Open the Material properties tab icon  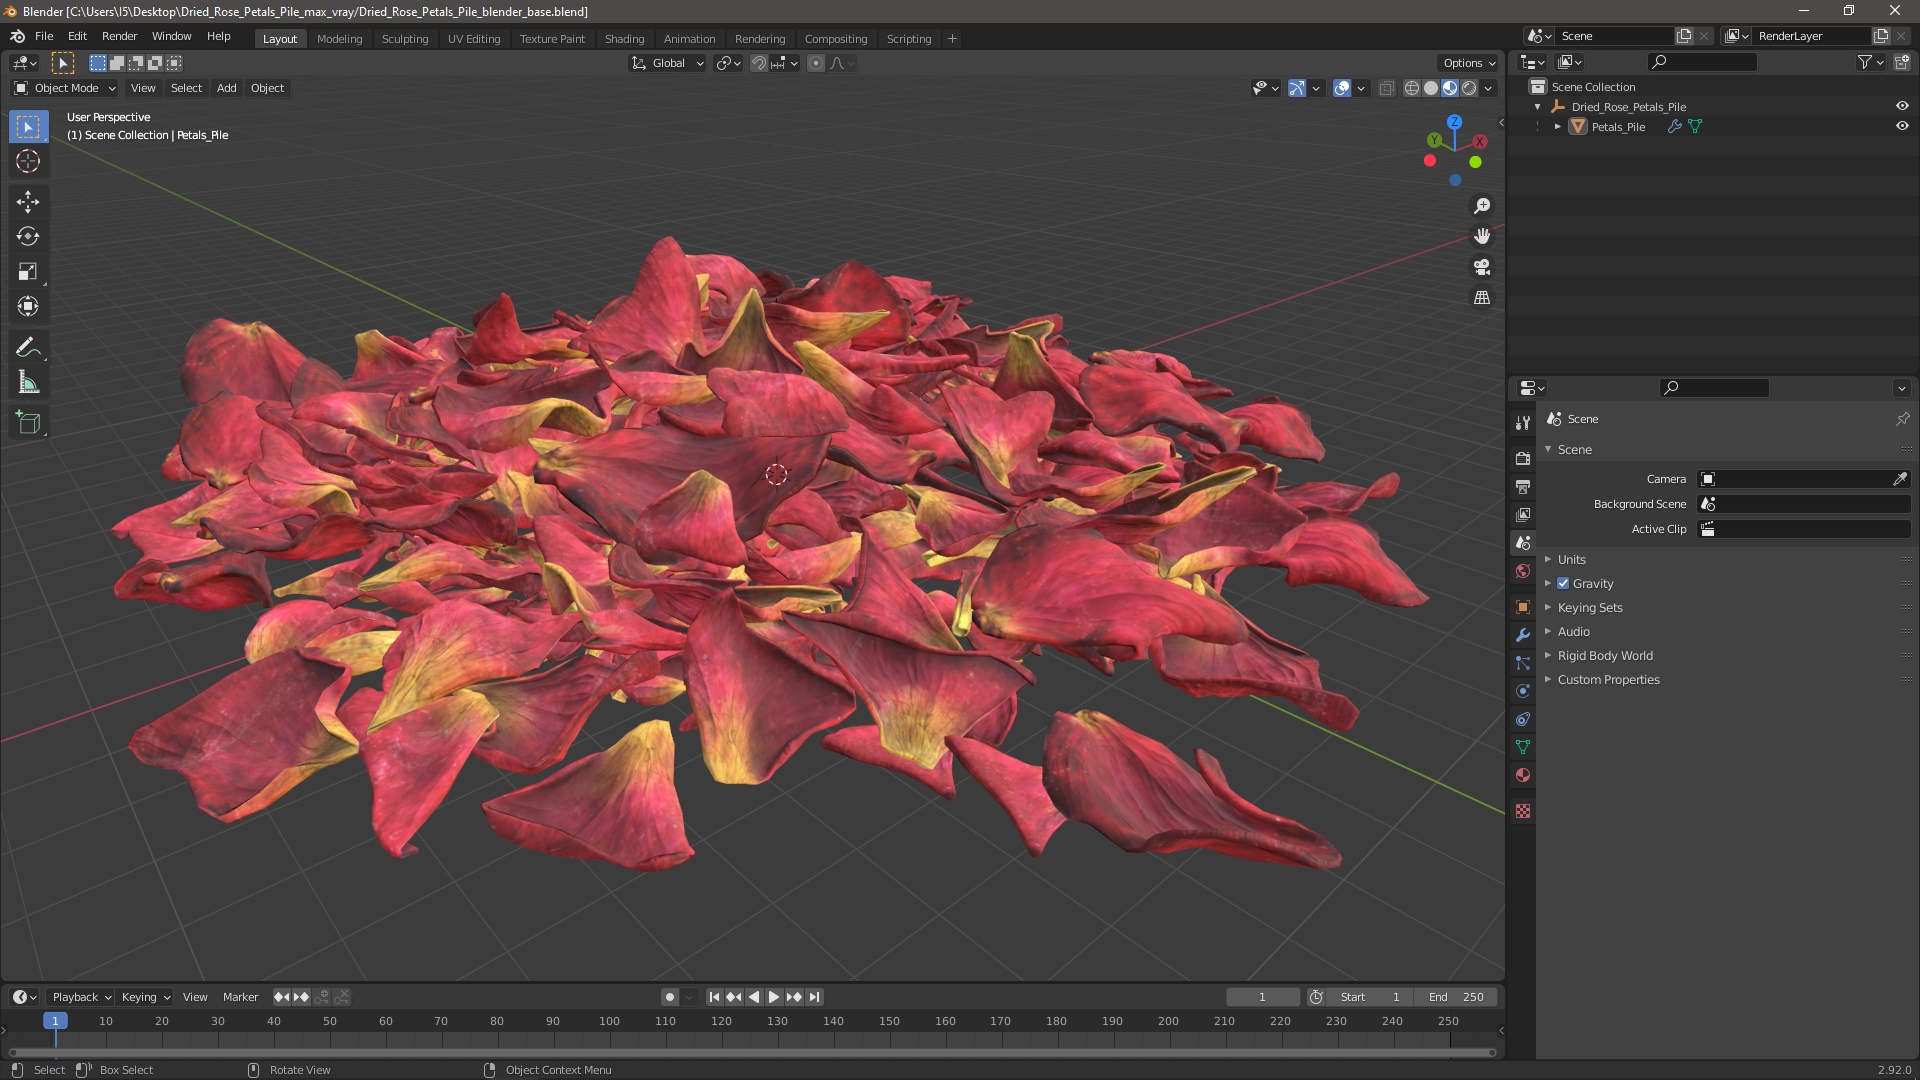tap(1523, 775)
